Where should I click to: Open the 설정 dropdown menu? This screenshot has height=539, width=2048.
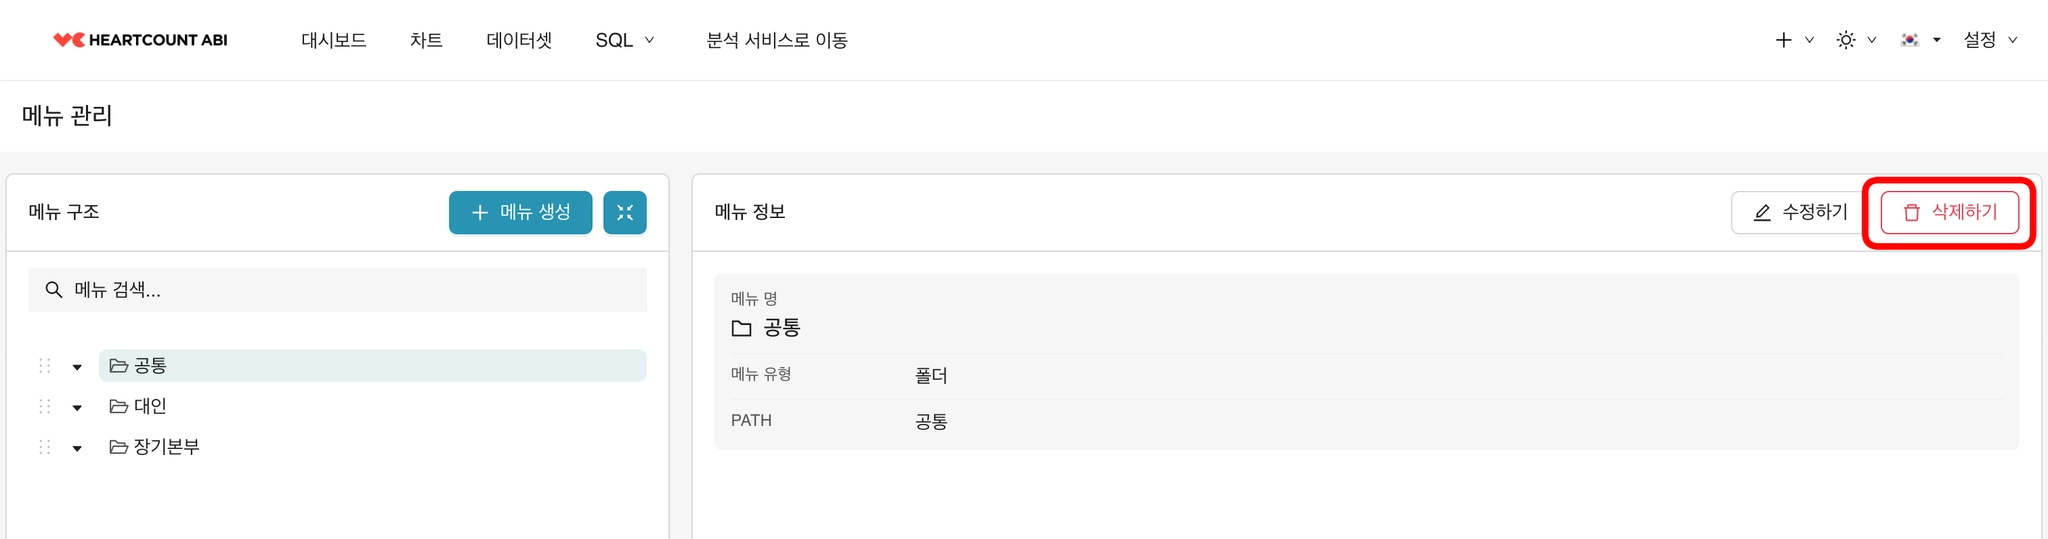point(1990,40)
